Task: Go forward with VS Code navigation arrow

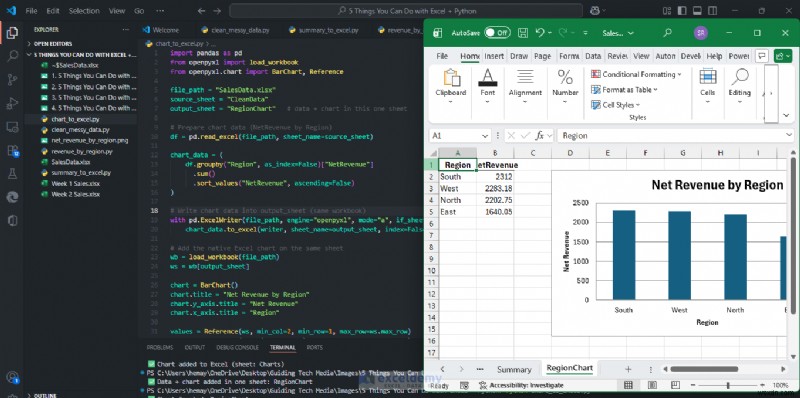Action: point(217,10)
